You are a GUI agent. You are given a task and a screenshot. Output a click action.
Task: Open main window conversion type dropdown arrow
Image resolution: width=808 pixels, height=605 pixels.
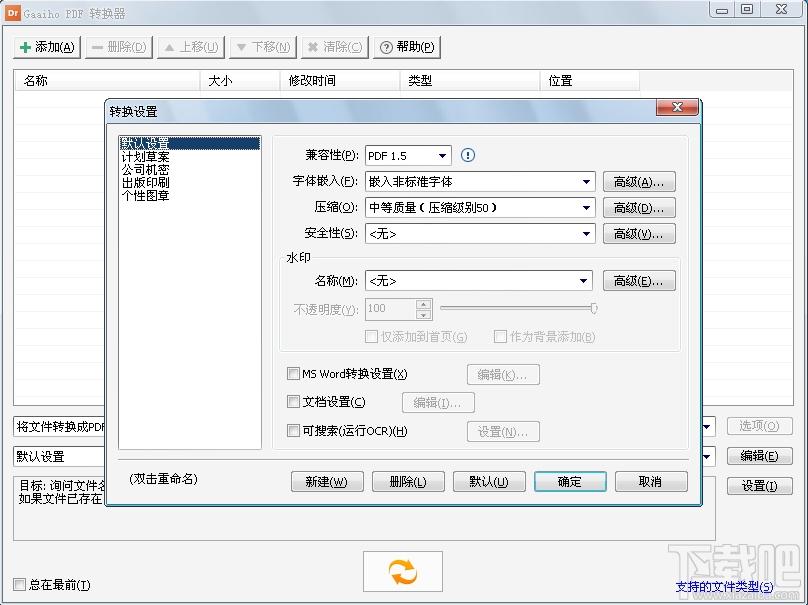pyautogui.click(x=707, y=427)
